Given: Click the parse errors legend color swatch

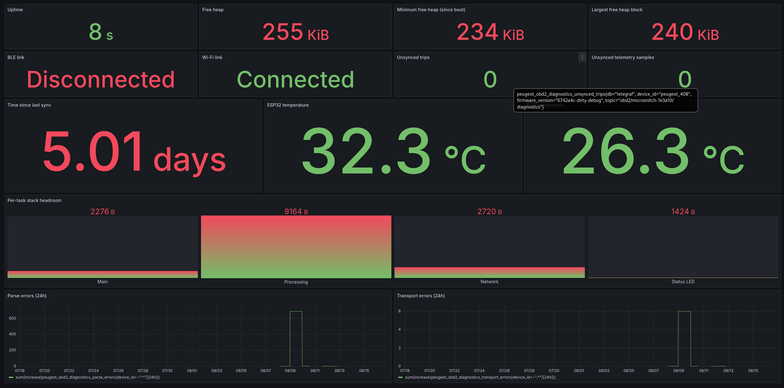Looking at the screenshot, I should point(12,377).
